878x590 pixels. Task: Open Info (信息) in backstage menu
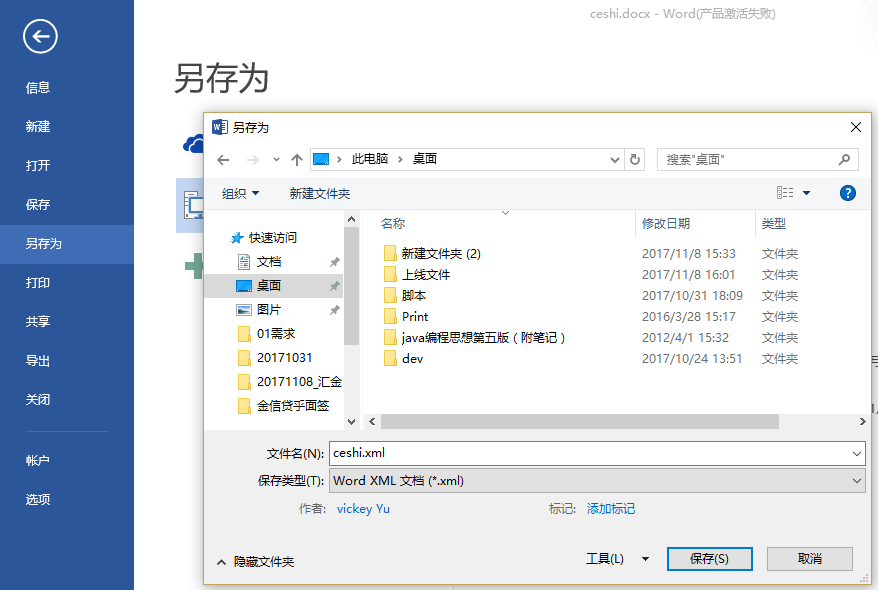coord(38,88)
